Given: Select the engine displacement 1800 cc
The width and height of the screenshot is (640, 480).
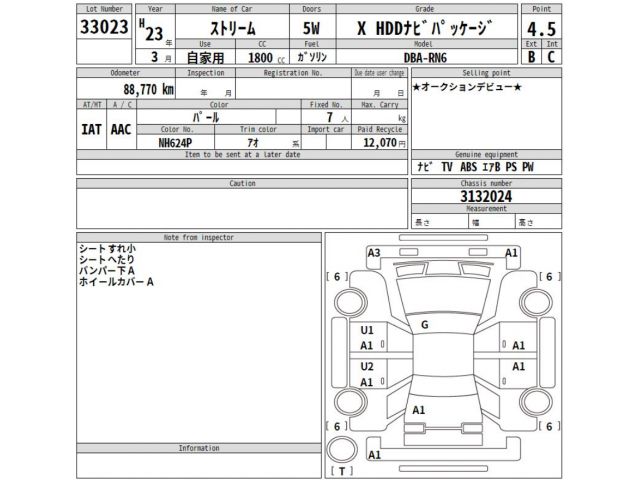Looking at the screenshot, I should coord(266,58).
